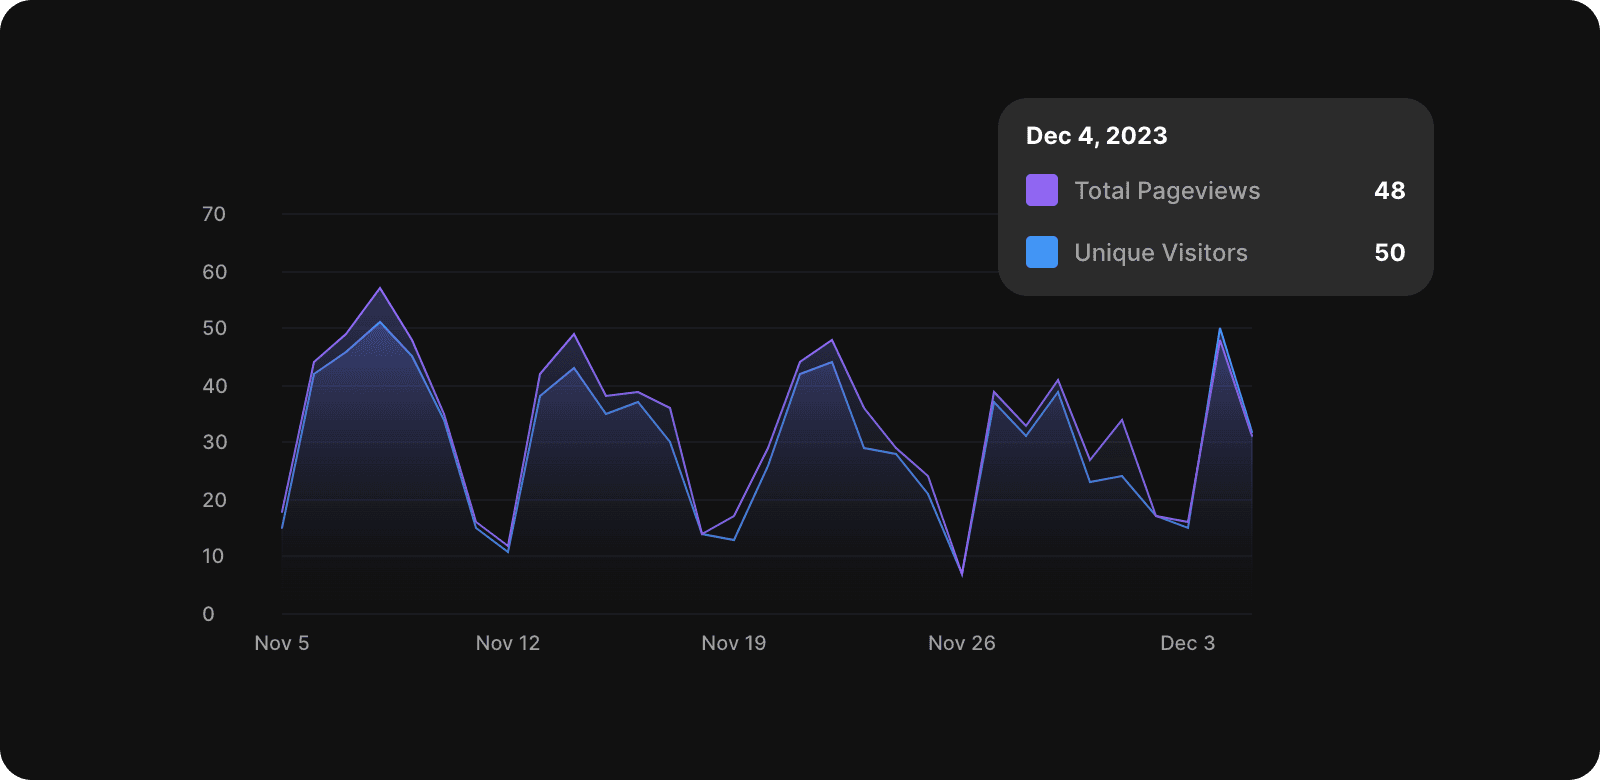Click the 70 y-axis label
Image resolution: width=1600 pixels, height=780 pixels.
(x=214, y=214)
